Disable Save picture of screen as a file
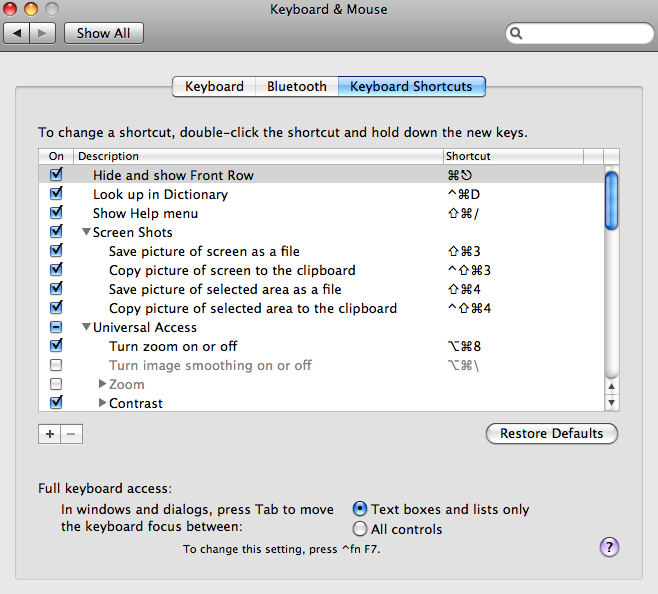The width and height of the screenshot is (658, 594). 56,251
